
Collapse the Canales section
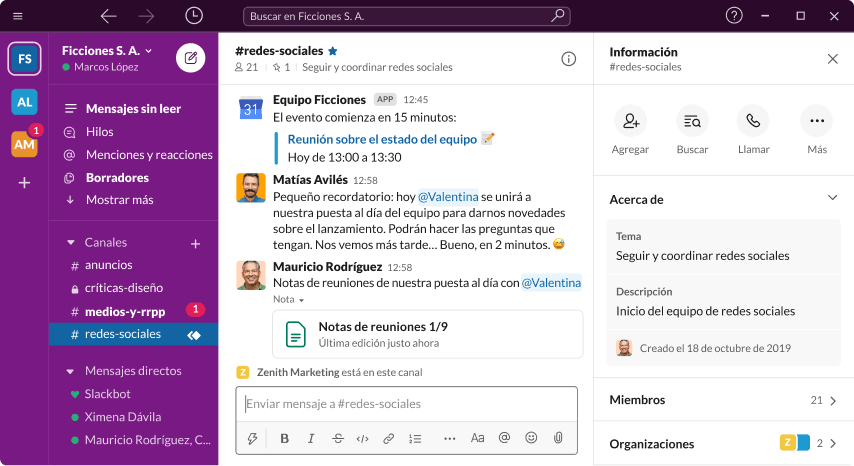tap(70, 242)
